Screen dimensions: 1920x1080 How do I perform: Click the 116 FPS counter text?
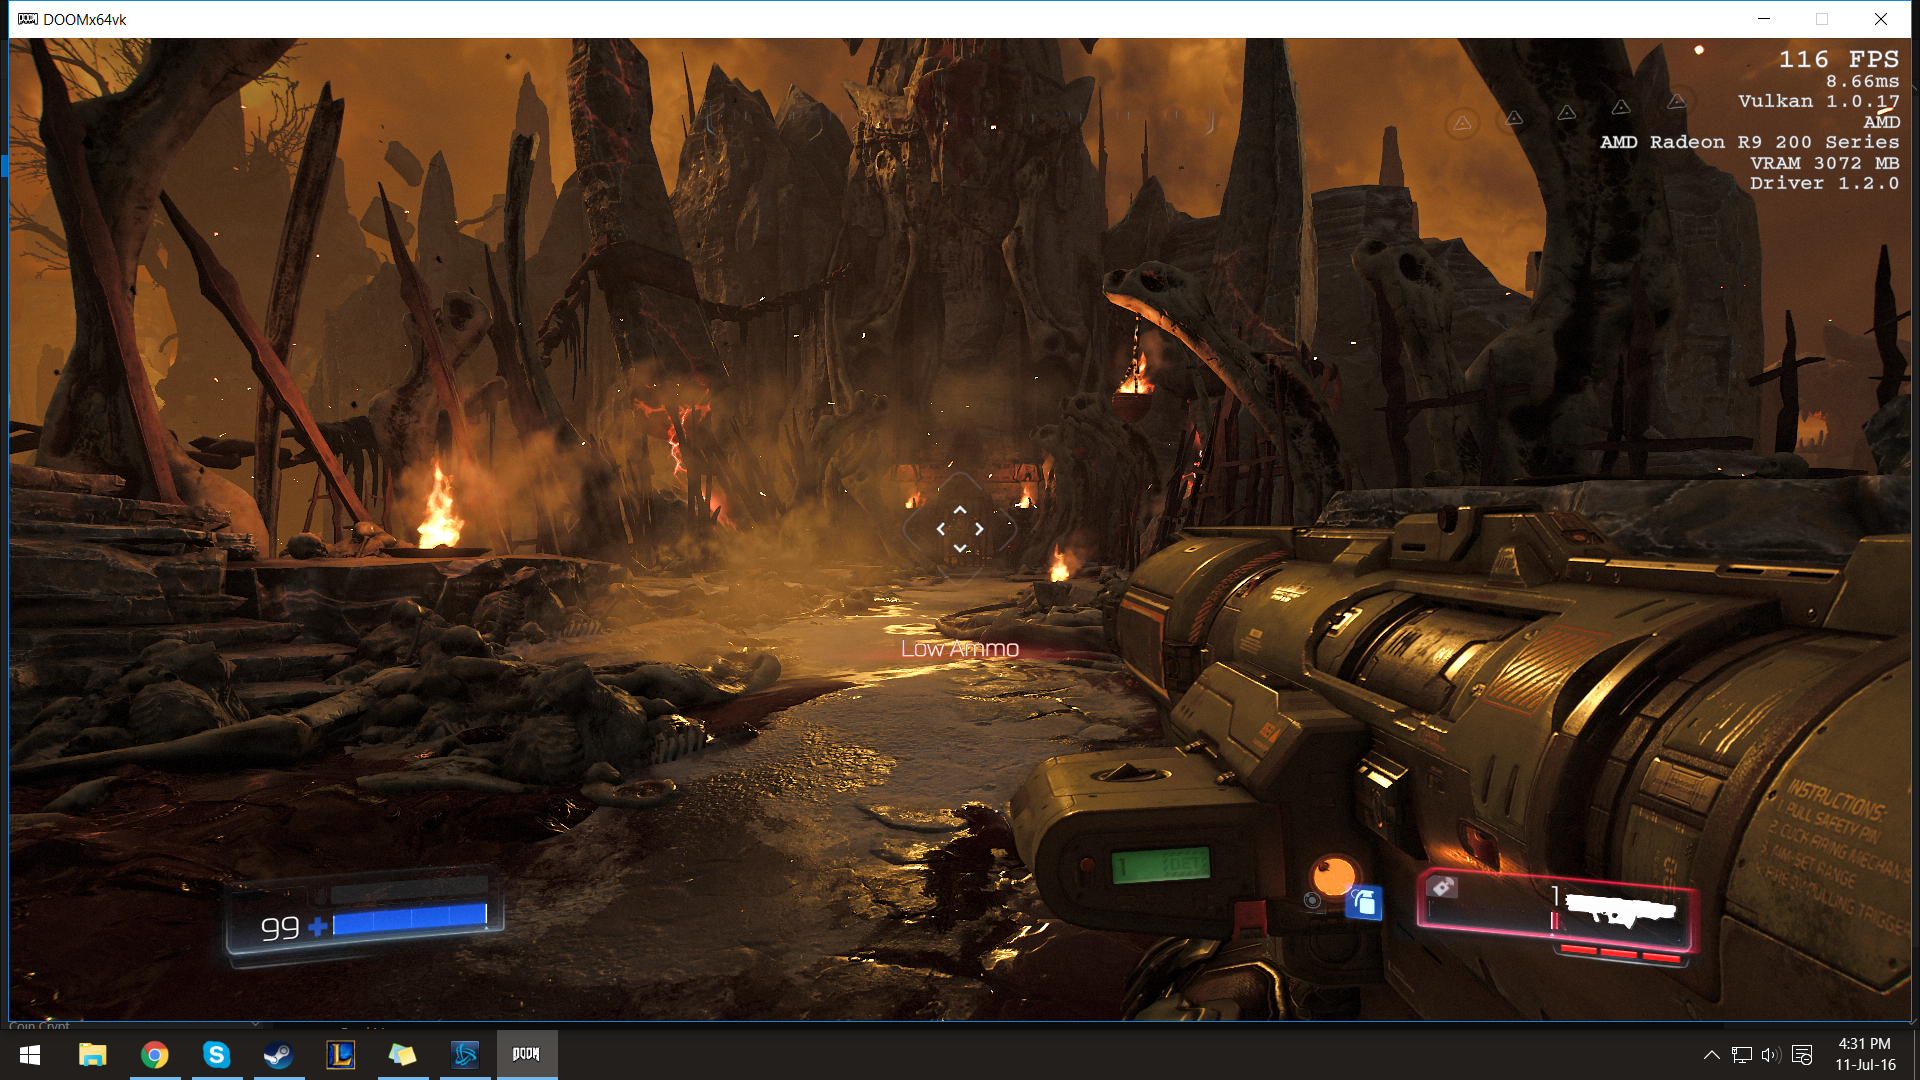point(1838,60)
